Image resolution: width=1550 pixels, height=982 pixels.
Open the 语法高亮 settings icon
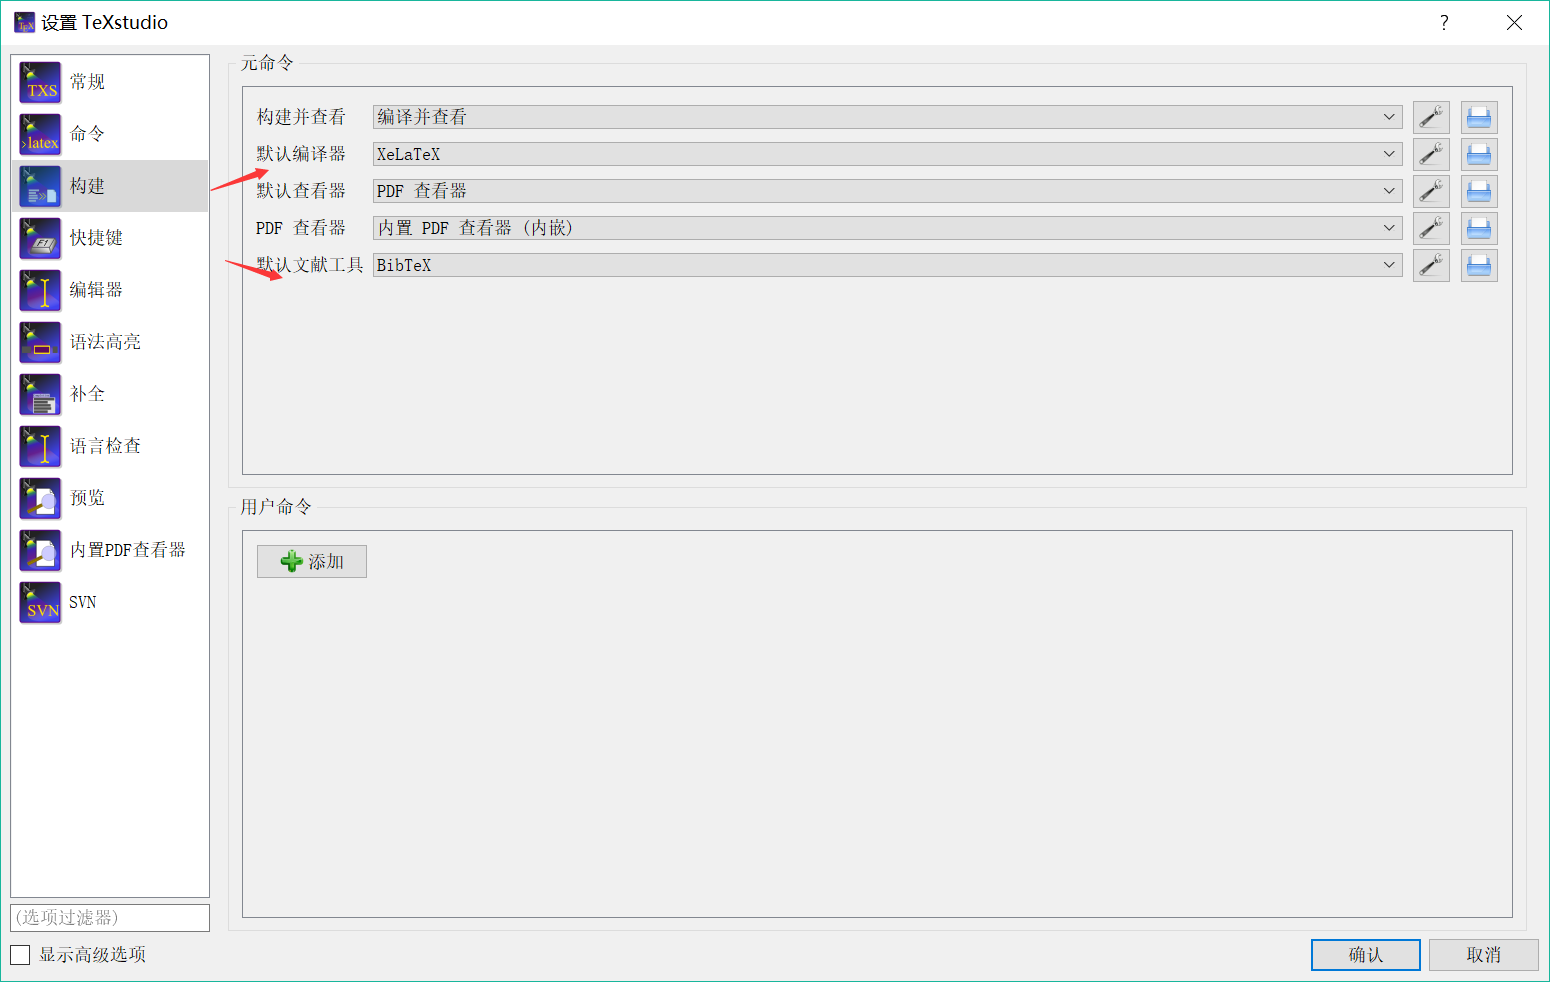click(x=40, y=342)
